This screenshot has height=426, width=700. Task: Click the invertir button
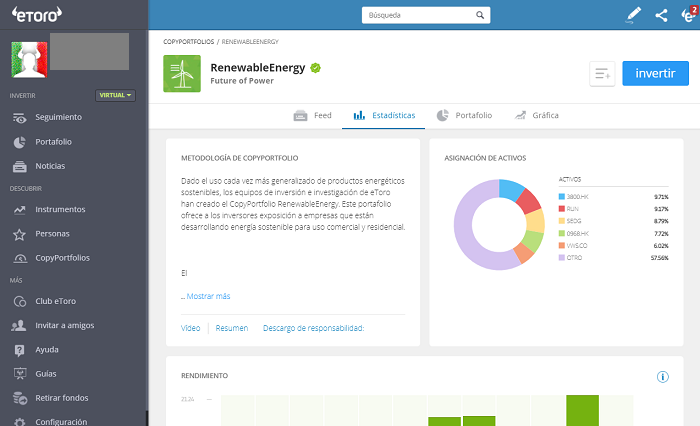[x=655, y=73]
